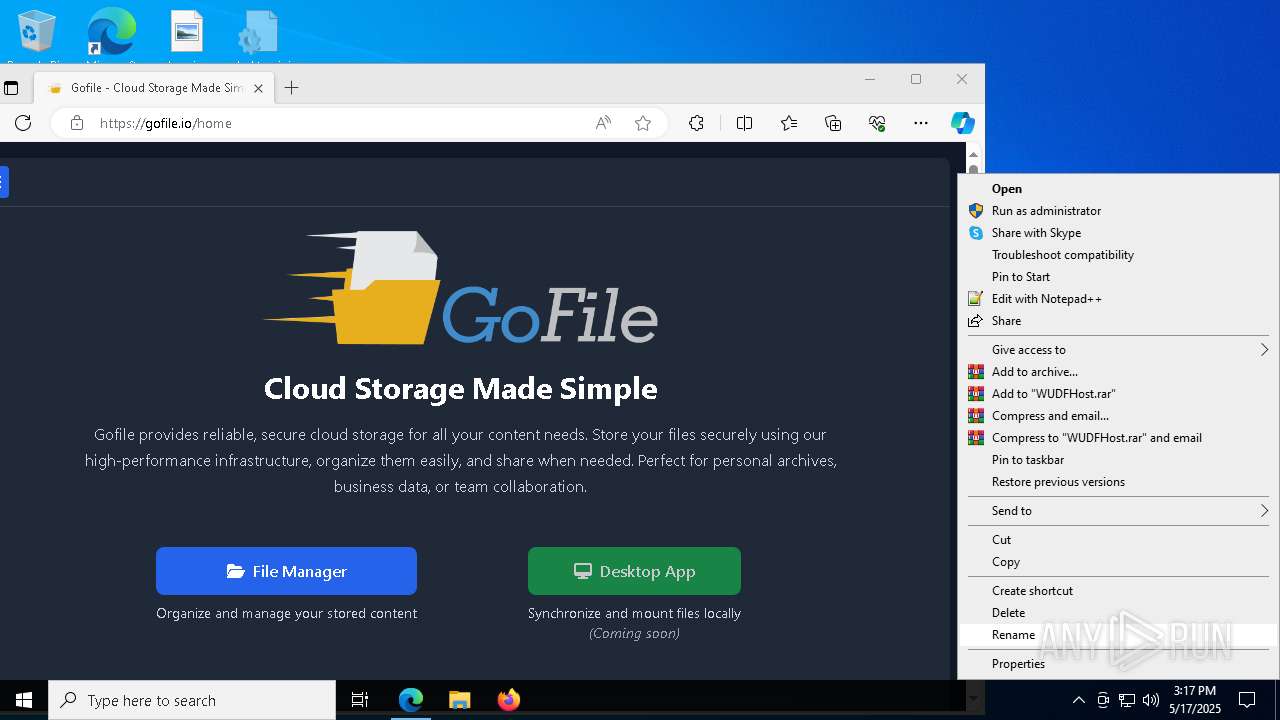Choose Create shortcut
Image resolution: width=1280 pixels, height=720 pixels.
(x=1118, y=591)
